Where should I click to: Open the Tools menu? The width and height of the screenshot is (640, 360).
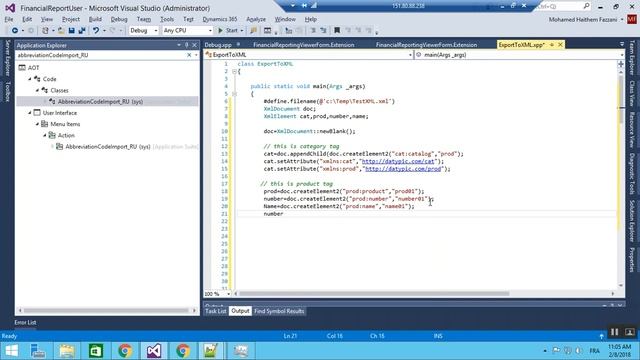pos(167,19)
